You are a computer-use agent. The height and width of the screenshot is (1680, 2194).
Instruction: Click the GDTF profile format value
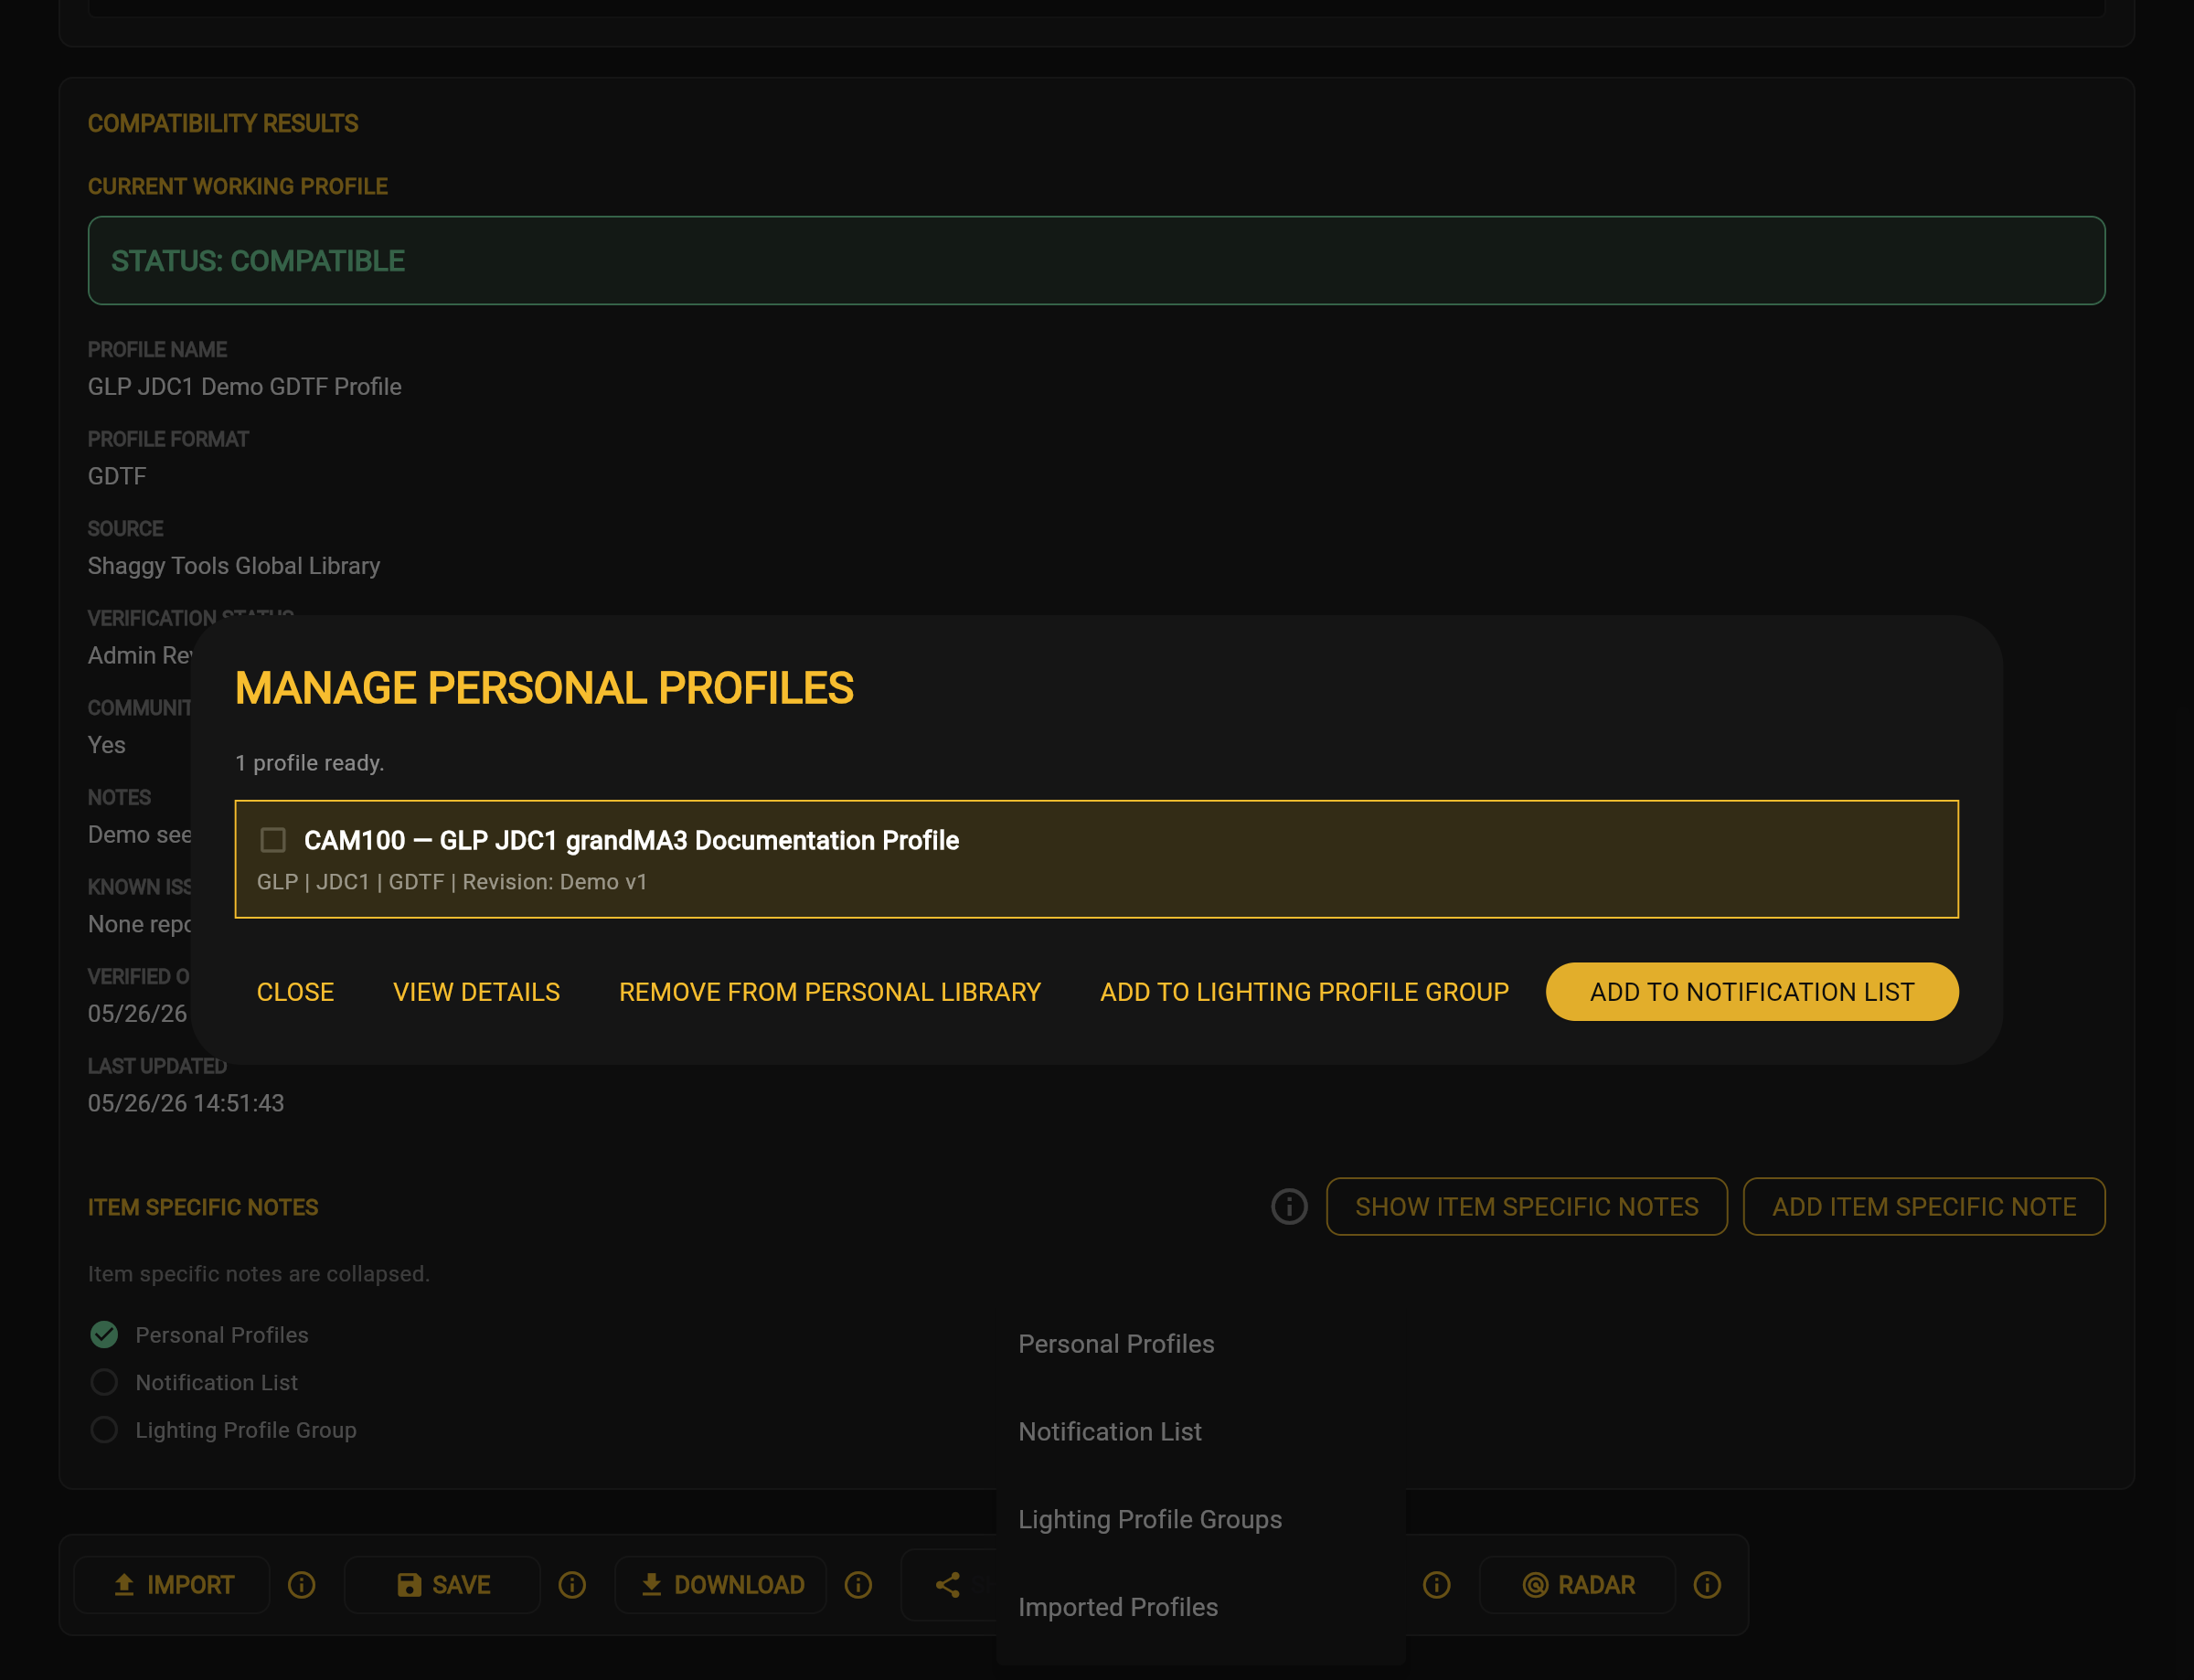pyautogui.click(x=117, y=476)
